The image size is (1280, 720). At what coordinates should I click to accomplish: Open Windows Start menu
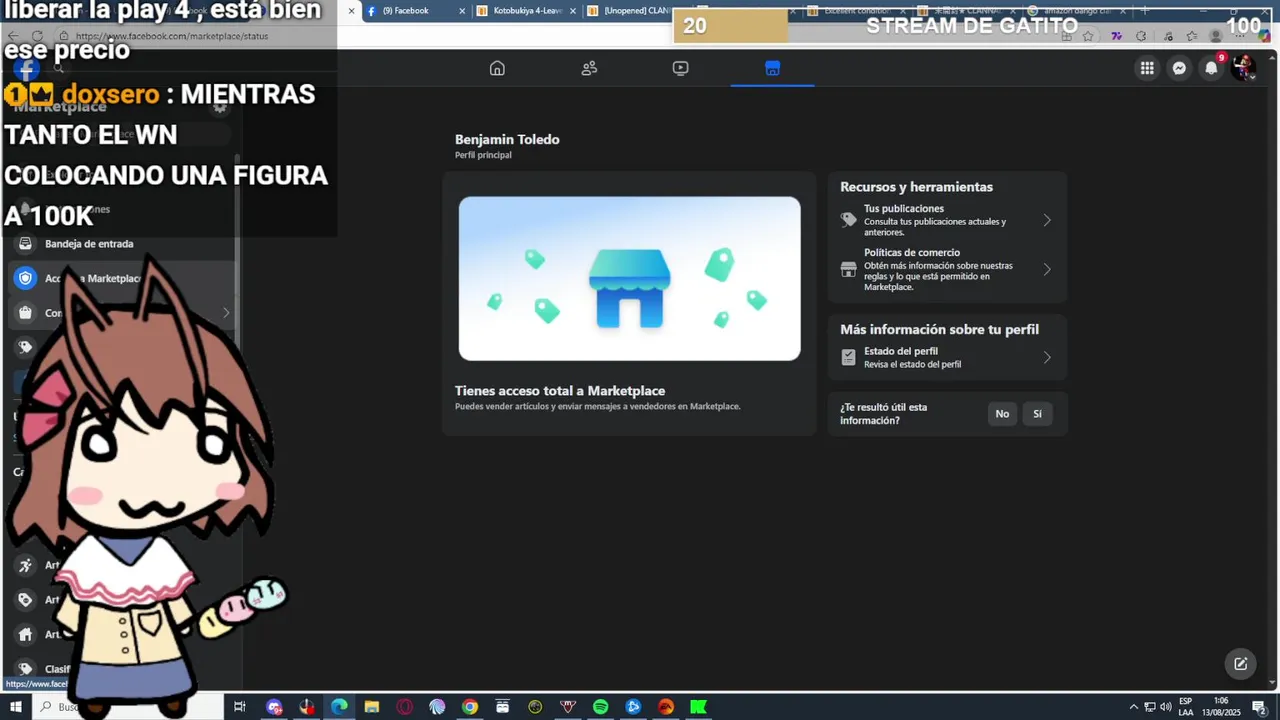(15, 707)
